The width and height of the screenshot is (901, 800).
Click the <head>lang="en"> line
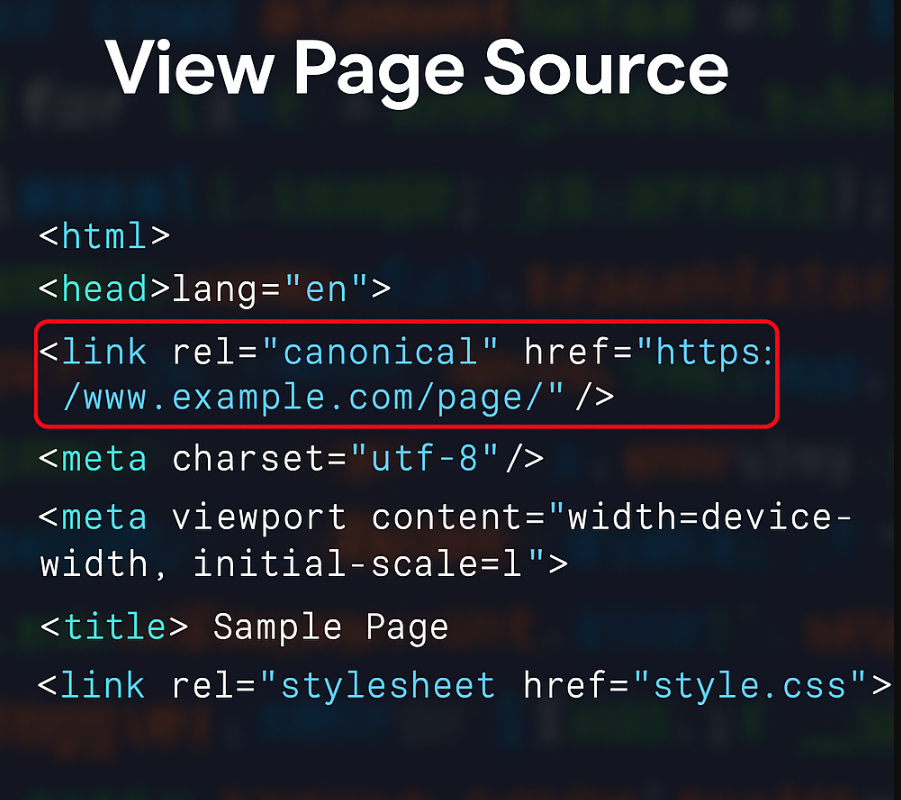[x=214, y=289]
